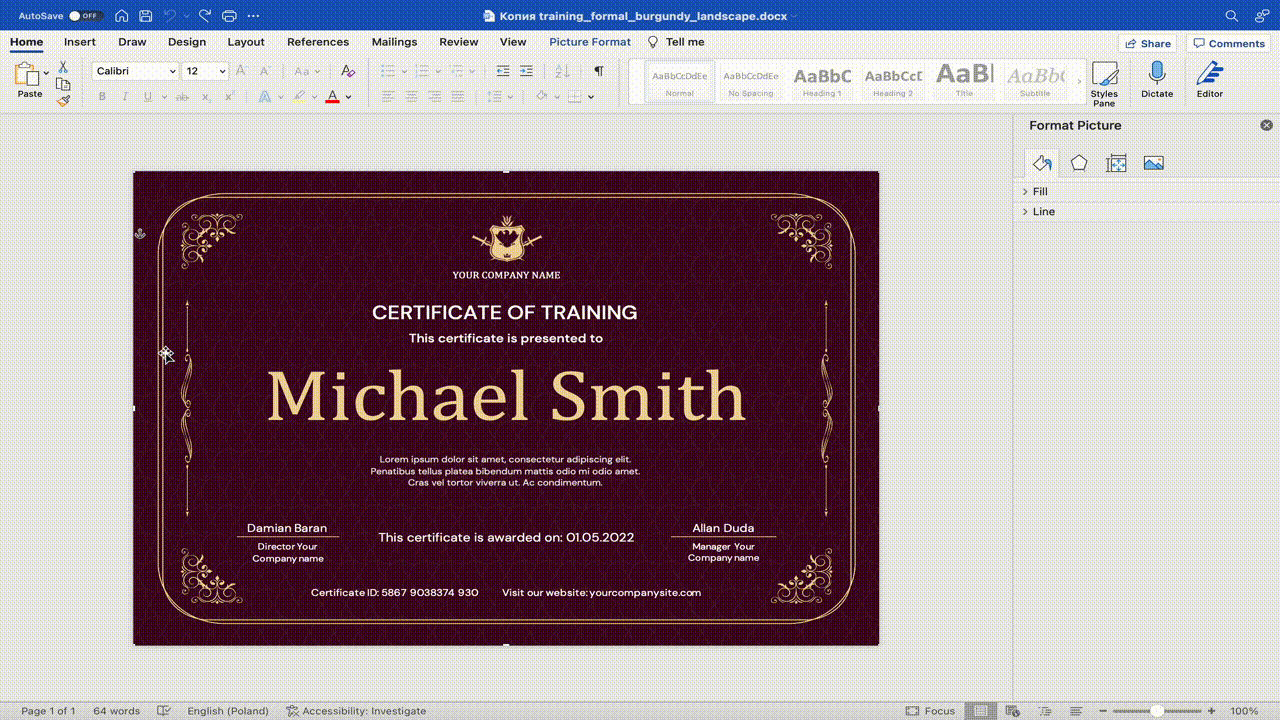Click the share-with-people icon at top right

click(x=1260, y=16)
